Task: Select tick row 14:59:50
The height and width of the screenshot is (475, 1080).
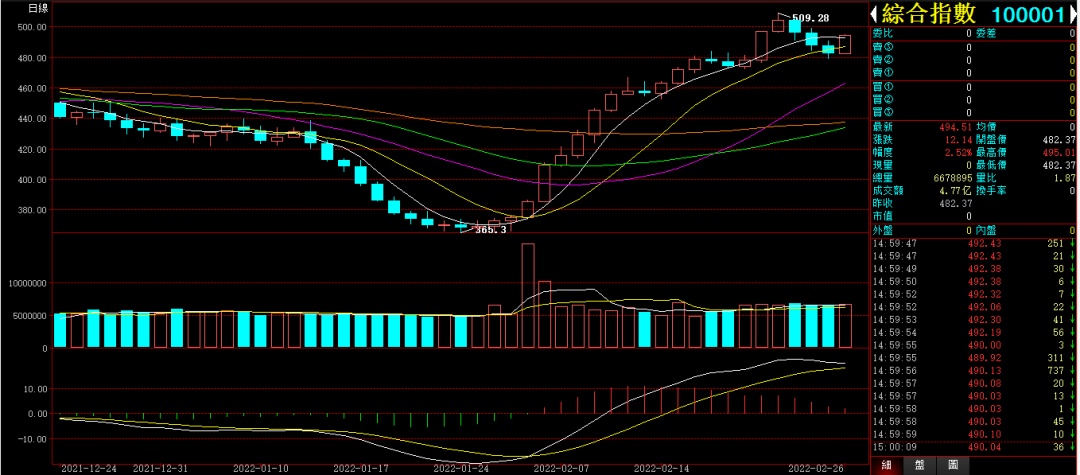Action: (x=974, y=282)
